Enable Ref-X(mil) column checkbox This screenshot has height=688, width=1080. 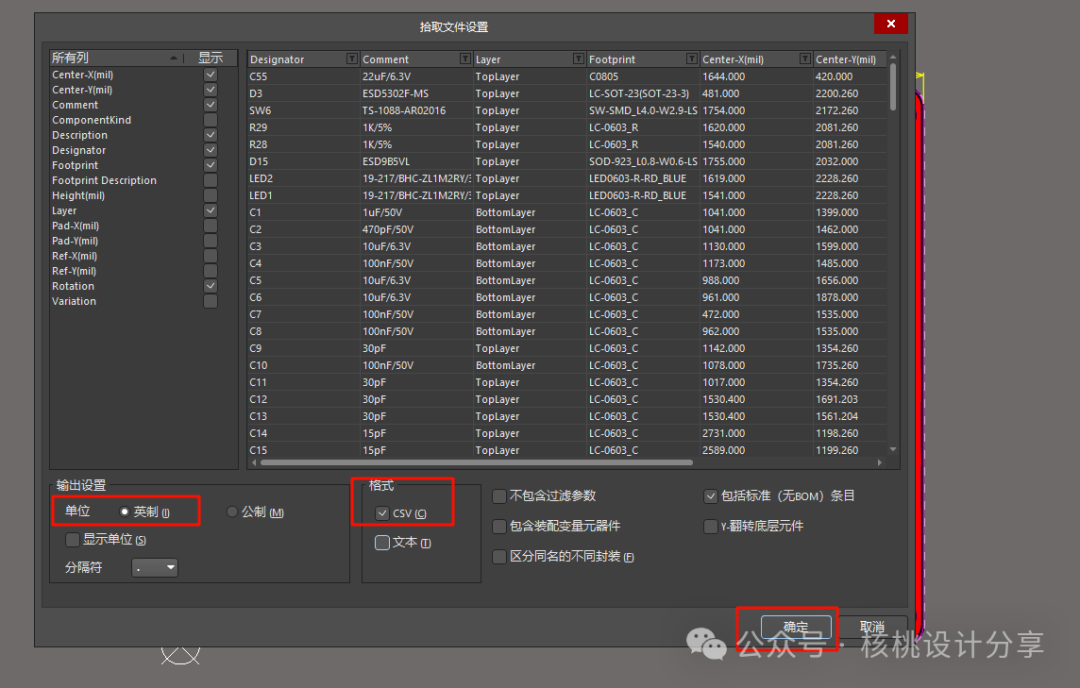pyautogui.click(x=211, y=256)
